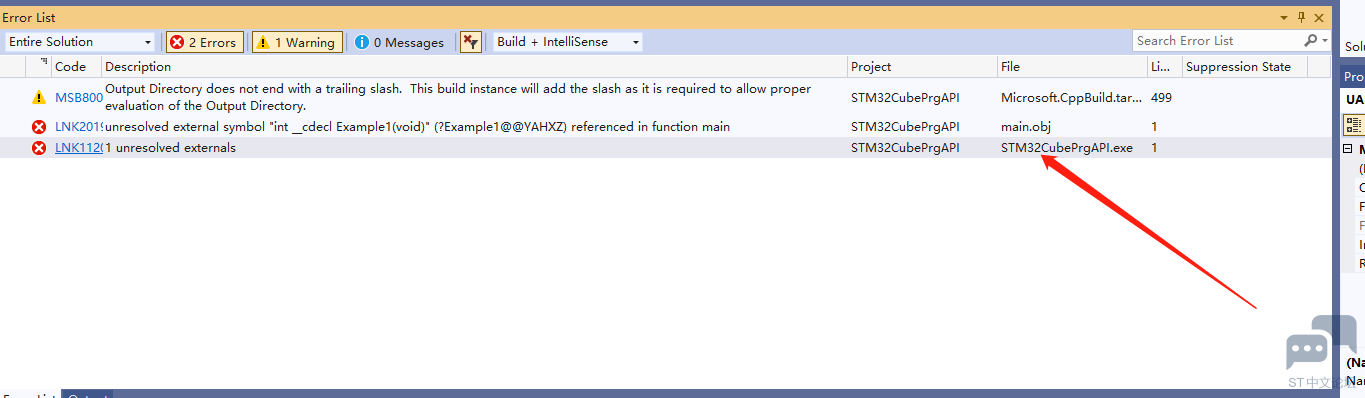
Task: Open the Error List window position menu arrow
Action: click(x=1284, y=17)
